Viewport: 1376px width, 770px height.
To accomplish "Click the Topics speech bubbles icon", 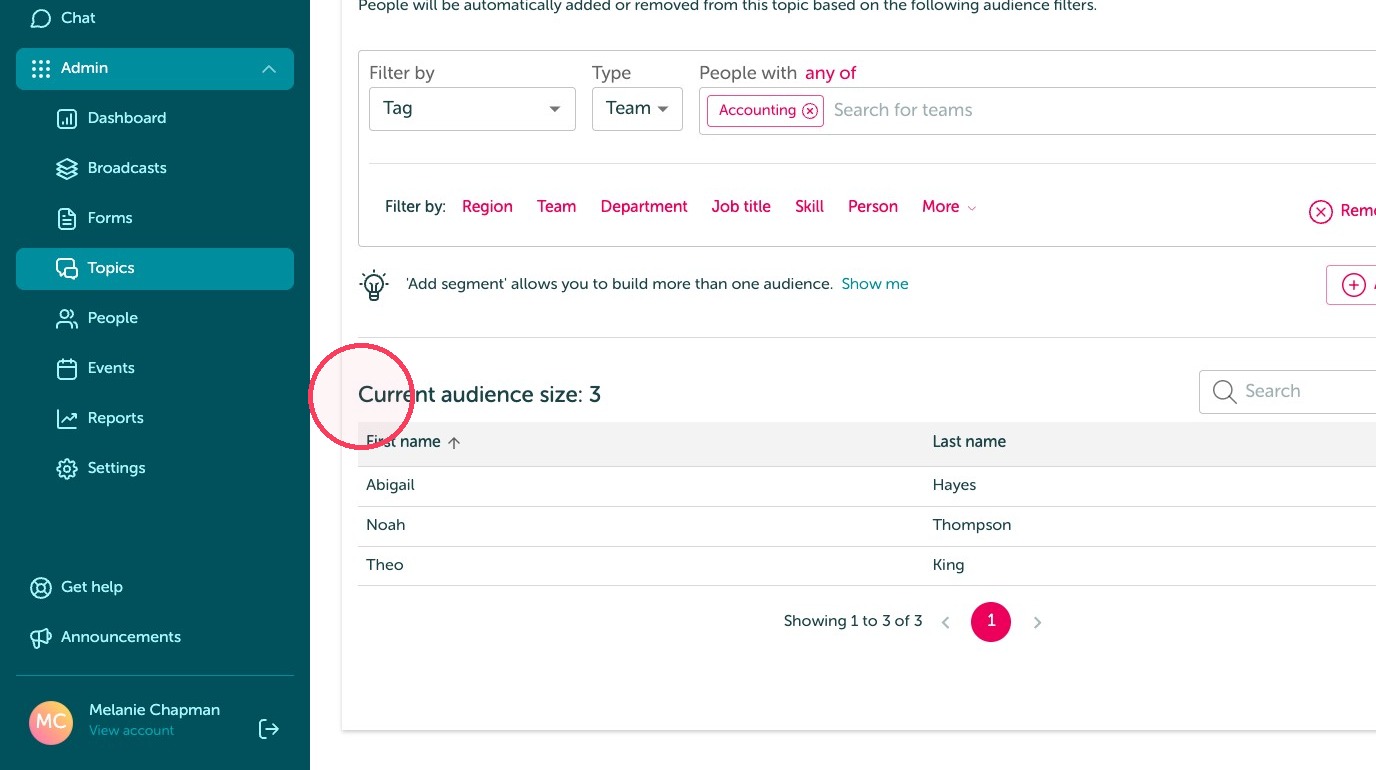I will (x=67, y=268).
